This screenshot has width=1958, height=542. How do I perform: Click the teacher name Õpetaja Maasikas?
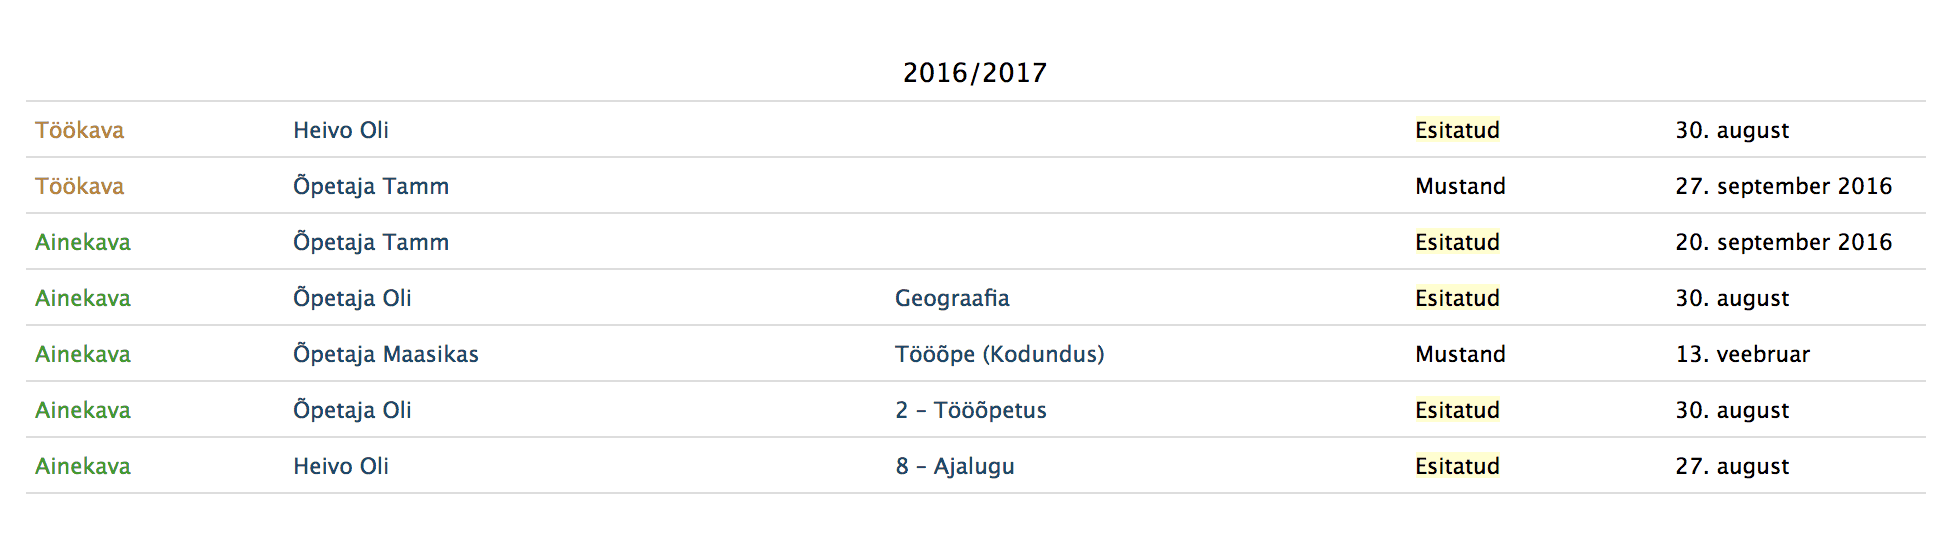pyautogui.click(x=385, y=354)
